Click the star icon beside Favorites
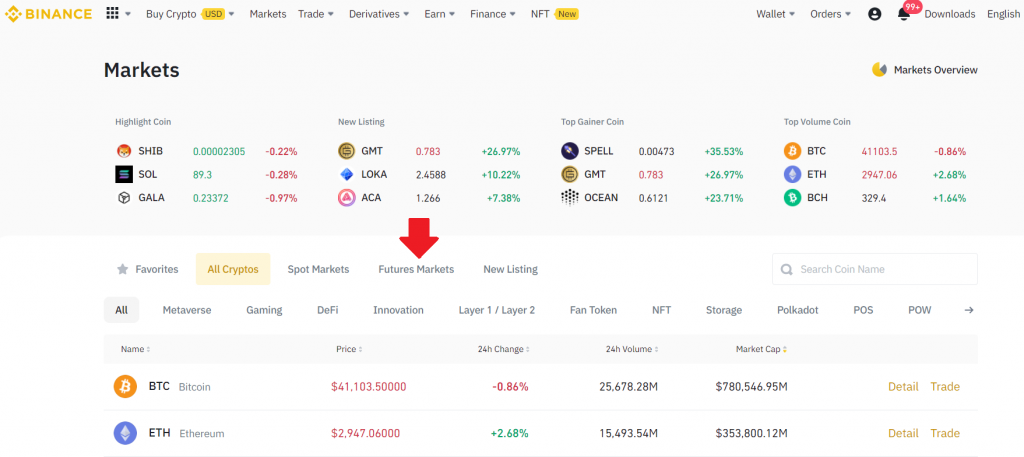The image size is (1024, 457). (x=123, y=269)
